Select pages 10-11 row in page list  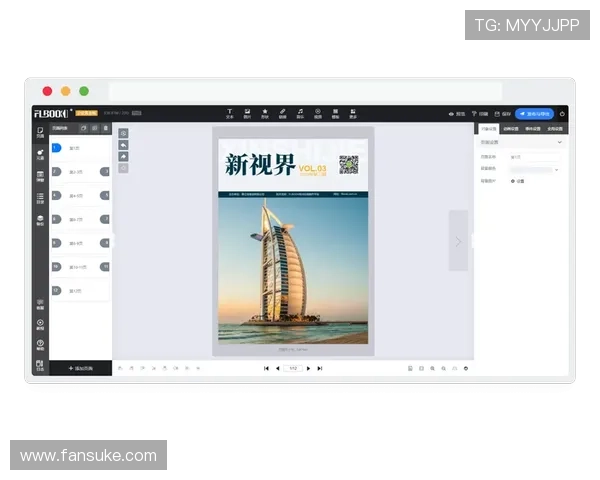click(80, 267)
